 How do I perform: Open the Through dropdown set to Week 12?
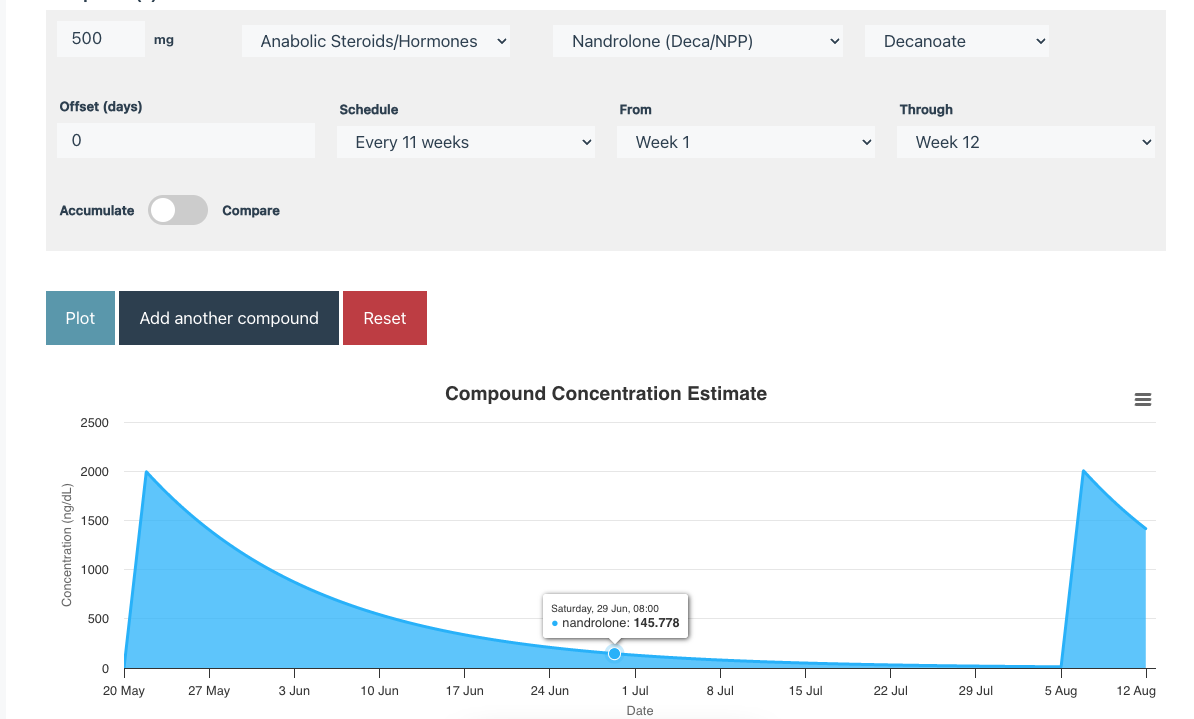(x=1026, y=142)
